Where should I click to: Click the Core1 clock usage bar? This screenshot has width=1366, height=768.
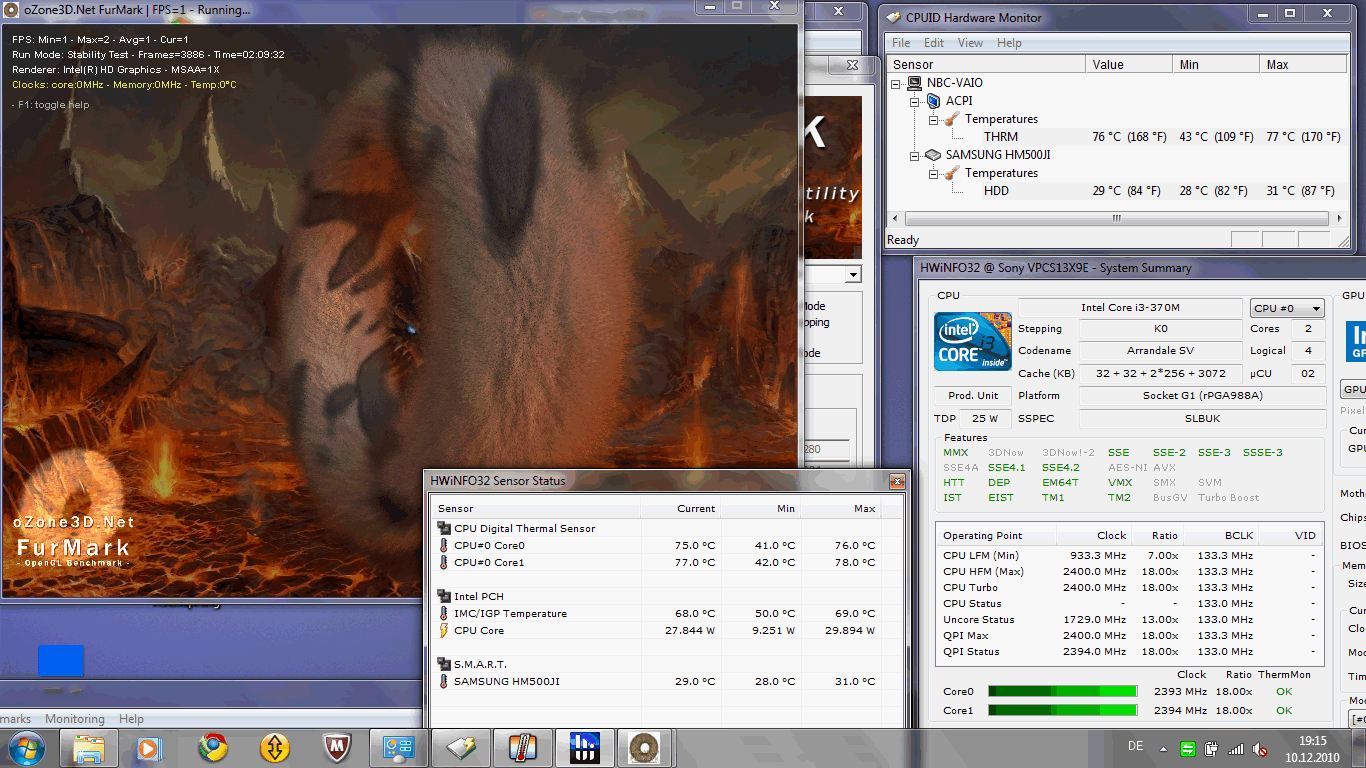(1062, 711)
